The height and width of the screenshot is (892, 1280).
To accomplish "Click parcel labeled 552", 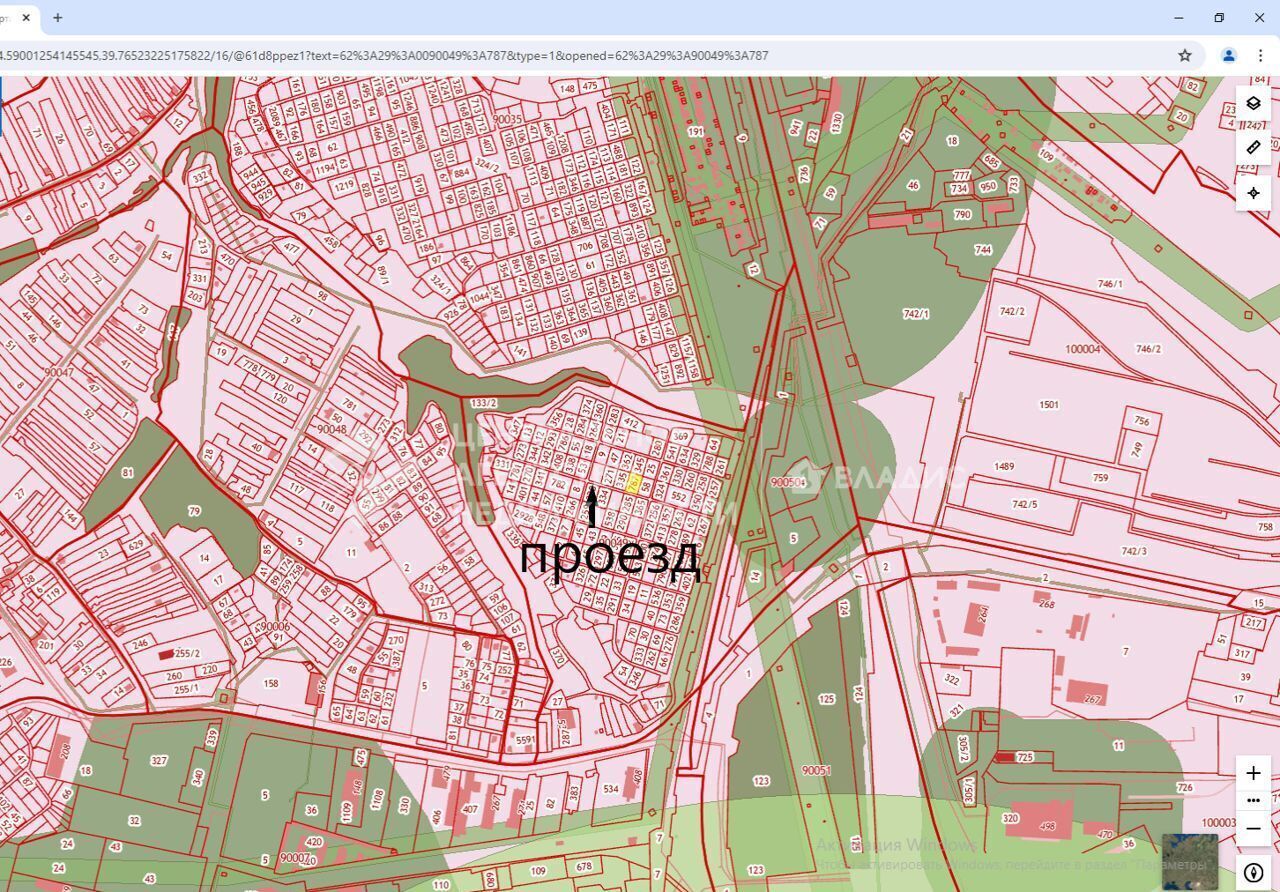I will (x=679, y=496).
